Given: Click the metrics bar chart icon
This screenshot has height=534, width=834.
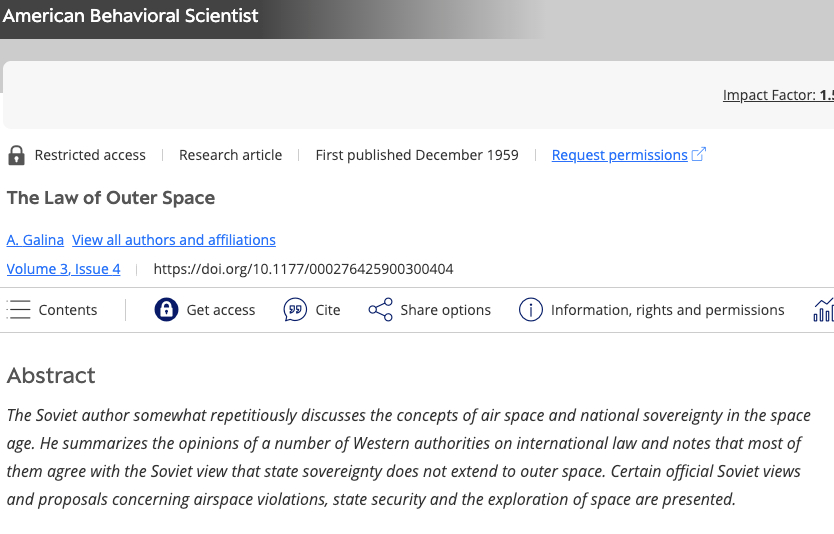Looking at the screenshot, I should click(824, 310).
